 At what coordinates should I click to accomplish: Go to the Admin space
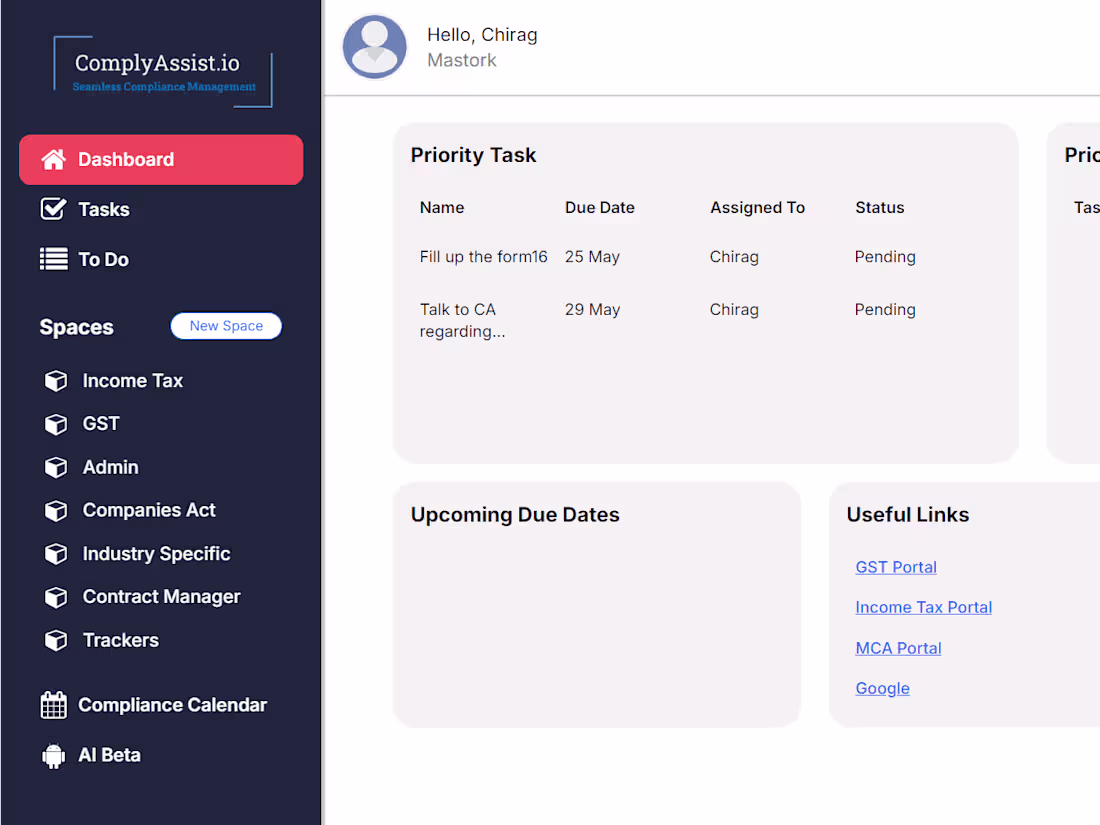coord(110,467)
